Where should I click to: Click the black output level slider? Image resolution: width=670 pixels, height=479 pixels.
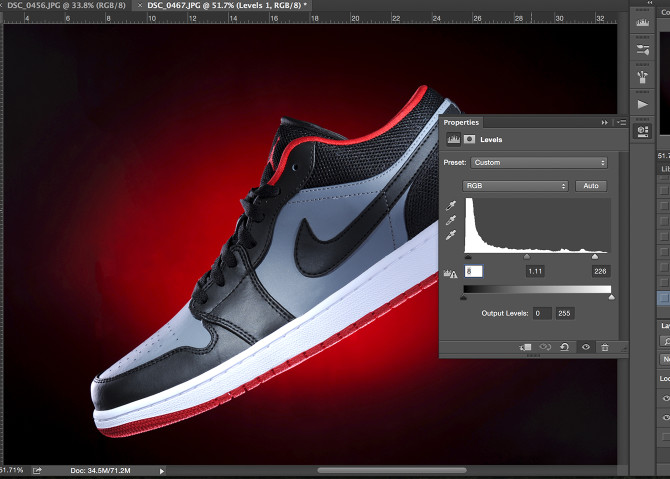[464, 297]
